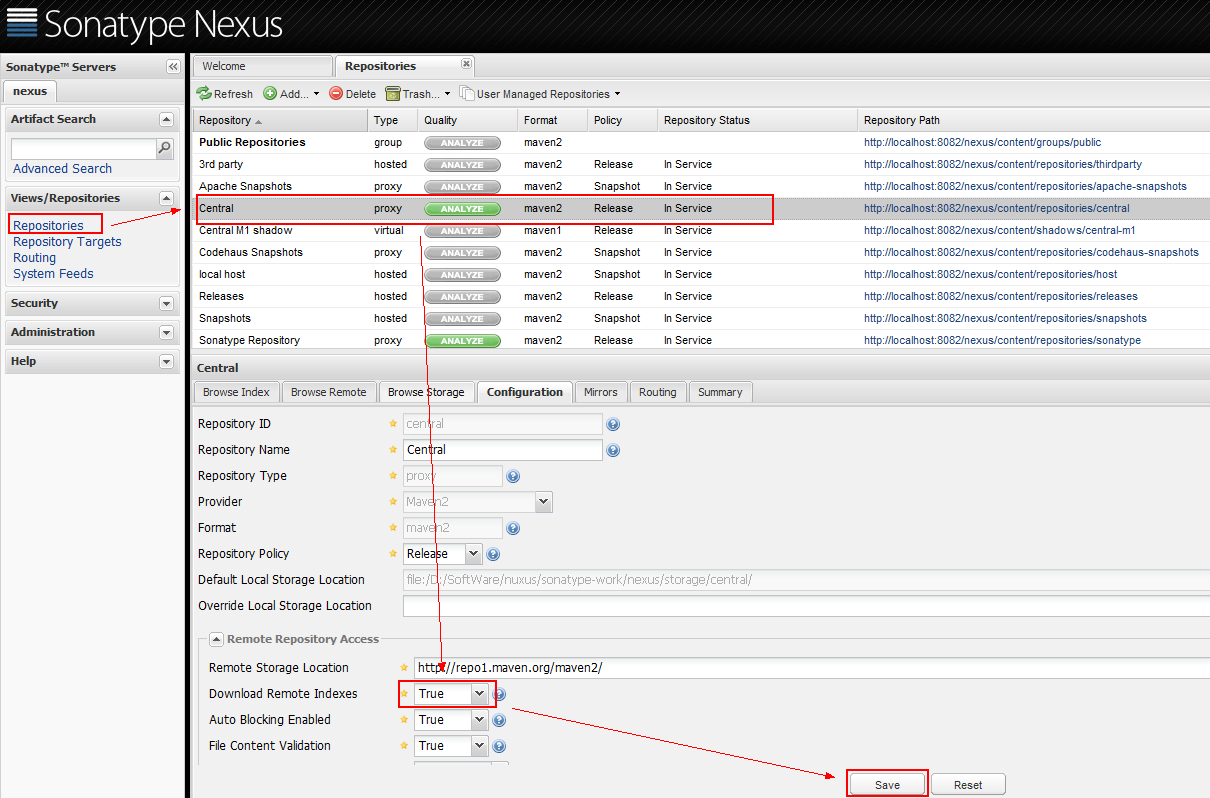Open the User Managed Repositories dropdown
The width and height of the screenshot is (1210, 798).
540,94
